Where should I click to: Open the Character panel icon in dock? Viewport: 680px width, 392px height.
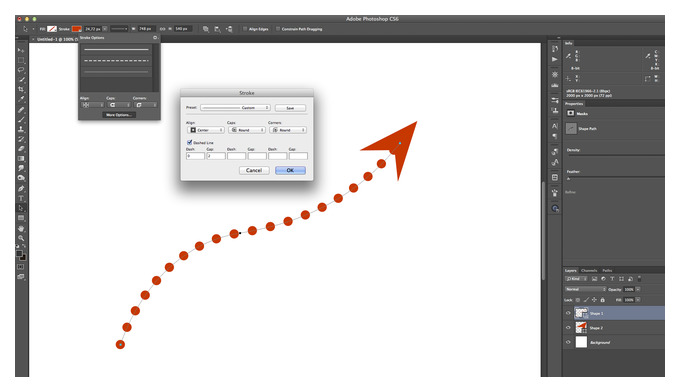[x=555, y=126]
